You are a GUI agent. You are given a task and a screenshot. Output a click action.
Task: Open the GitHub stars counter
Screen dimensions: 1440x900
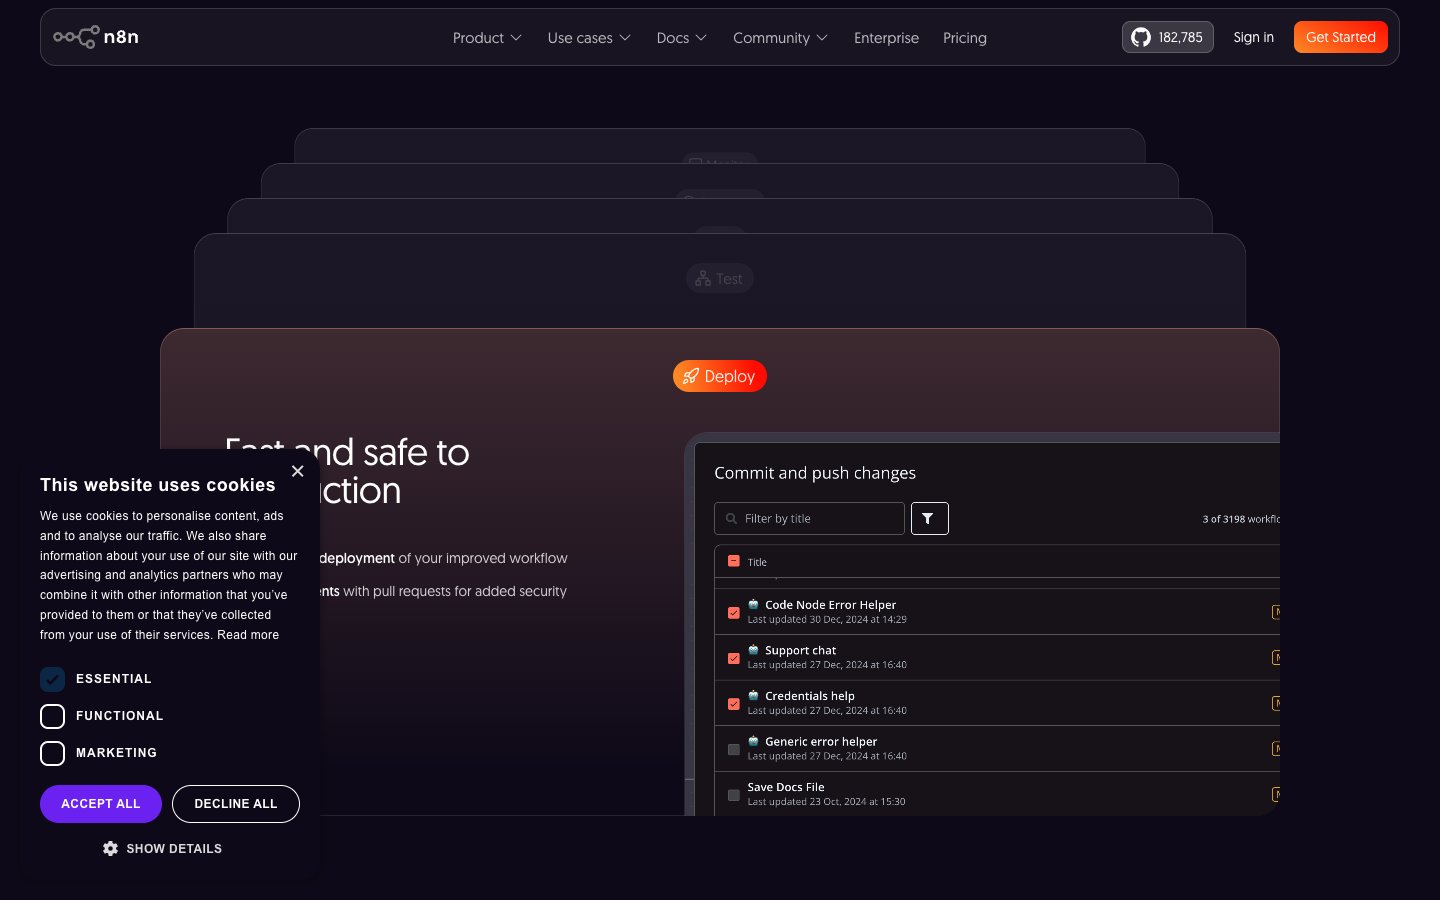1167,37
